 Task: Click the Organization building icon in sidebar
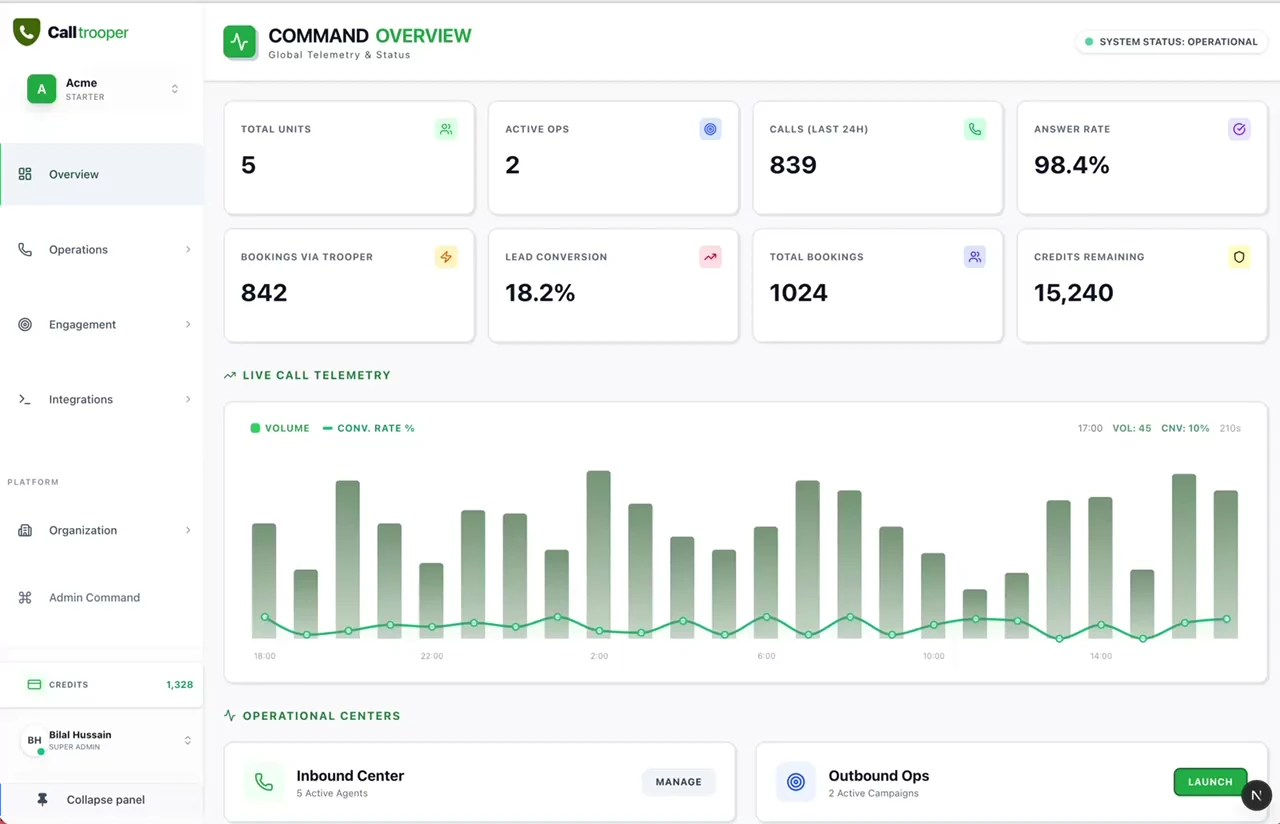(x=25, y=530)
